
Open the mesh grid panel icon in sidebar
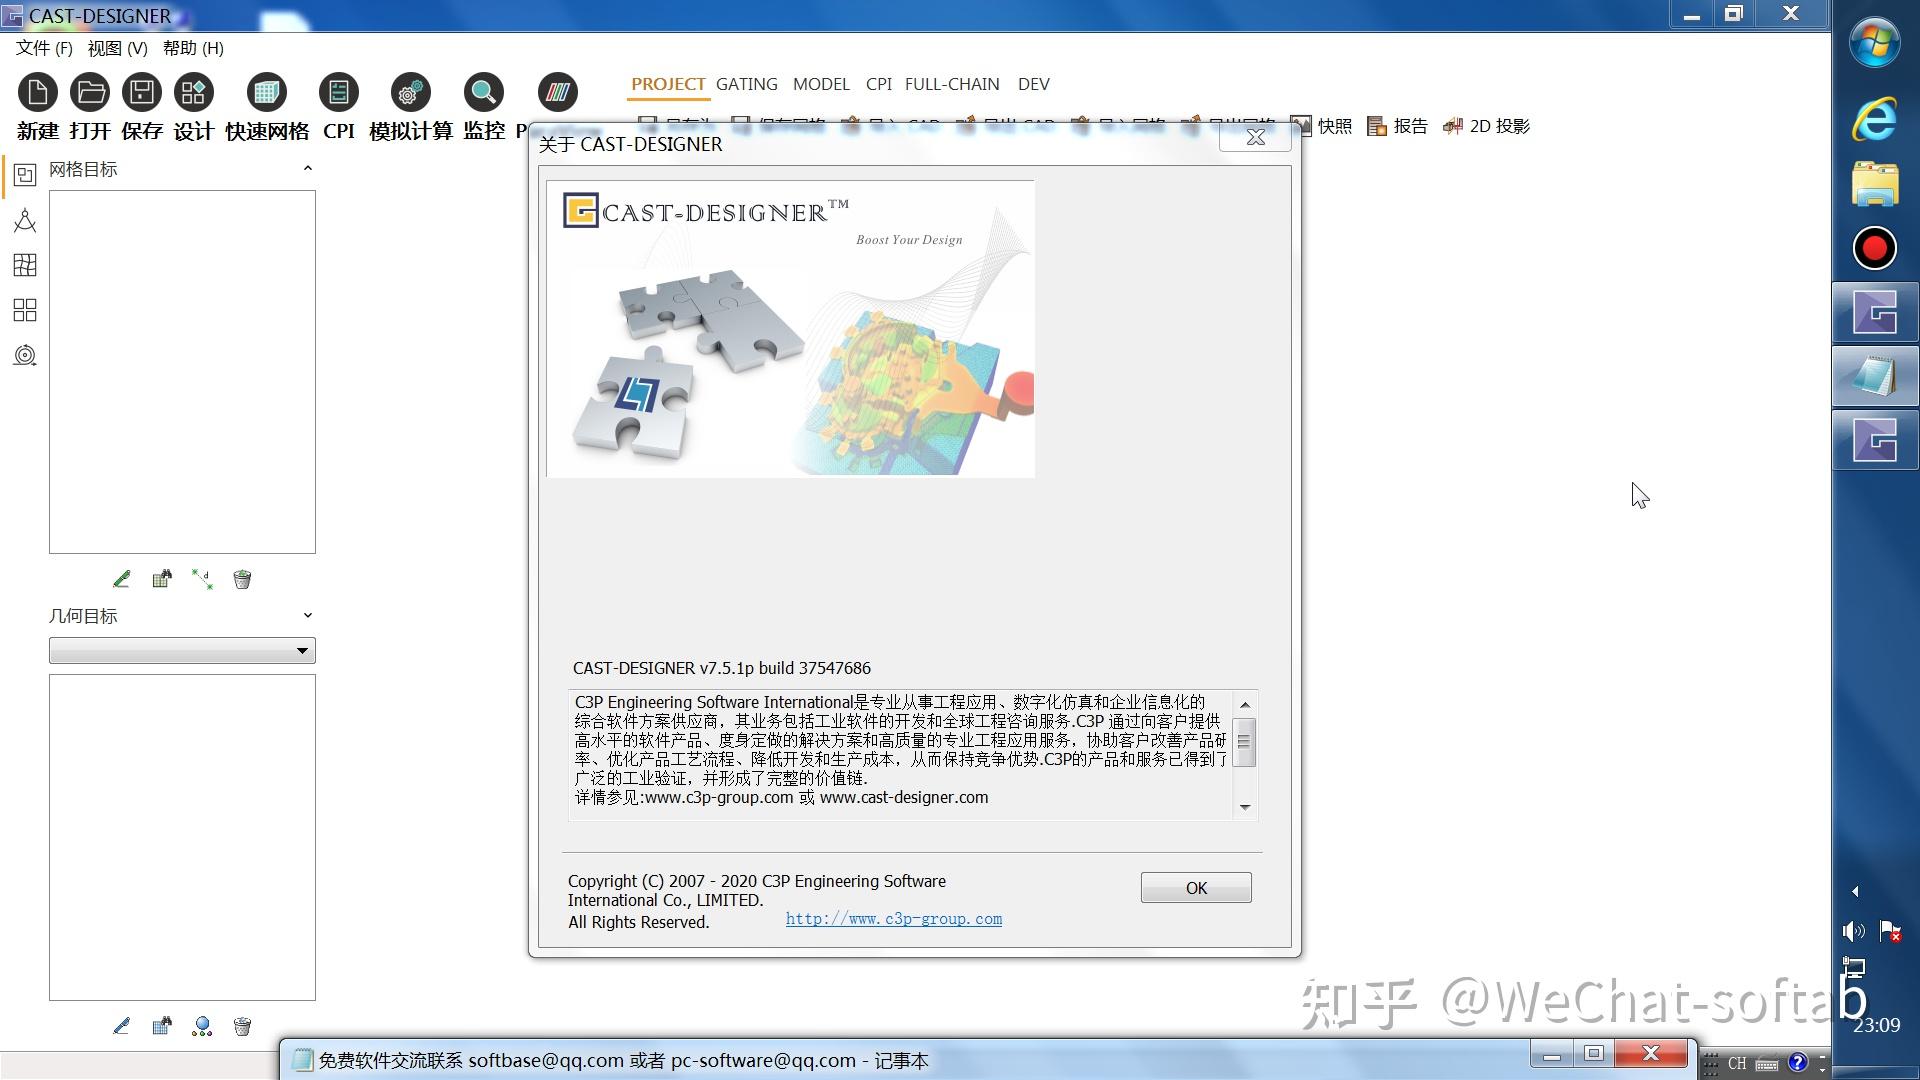click(x=24, y=265)
